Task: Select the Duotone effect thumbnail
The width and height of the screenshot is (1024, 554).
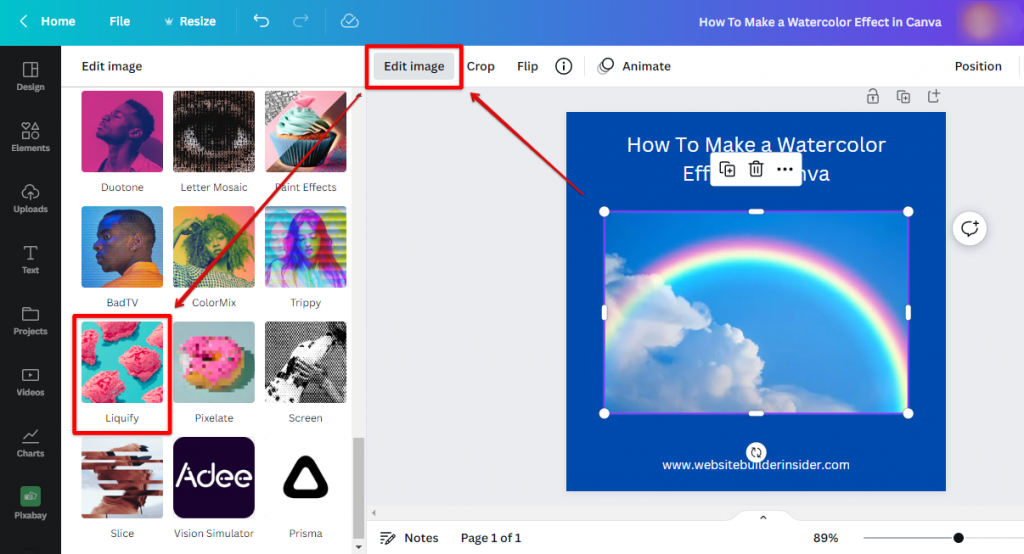Action: tap(122, 131)
